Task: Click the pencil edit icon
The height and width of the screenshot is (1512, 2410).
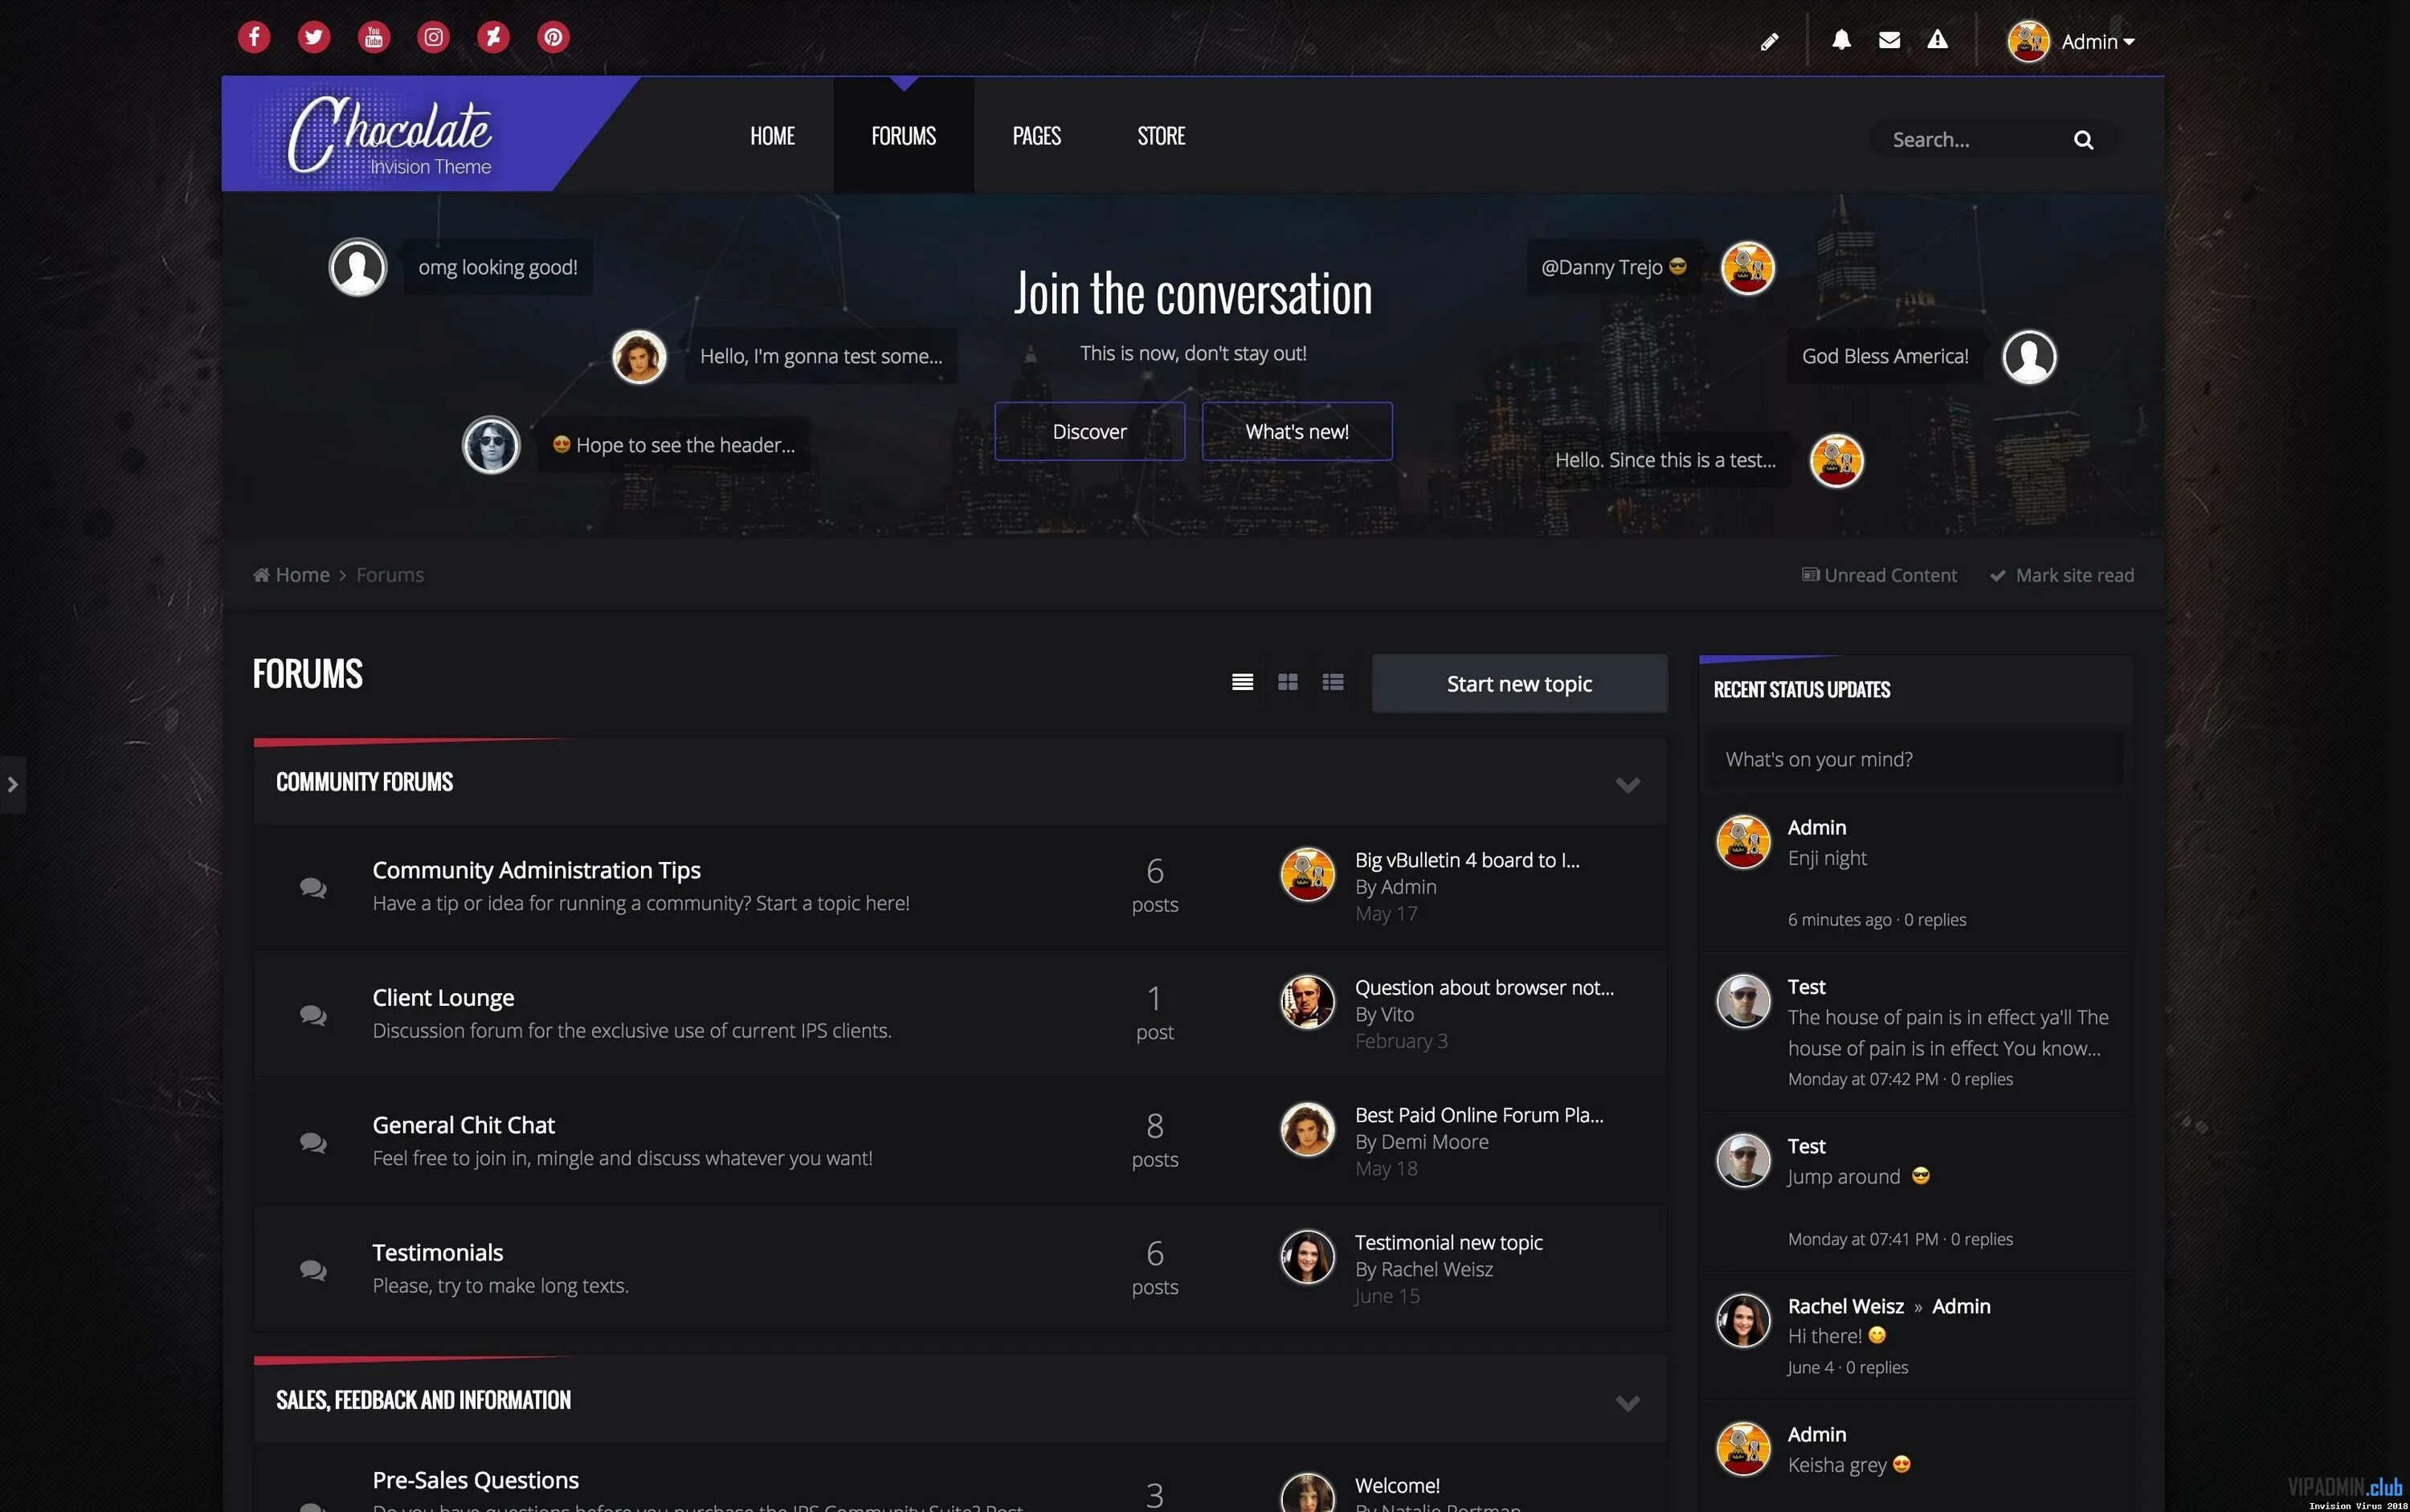Action: [x=1769, y=40]
